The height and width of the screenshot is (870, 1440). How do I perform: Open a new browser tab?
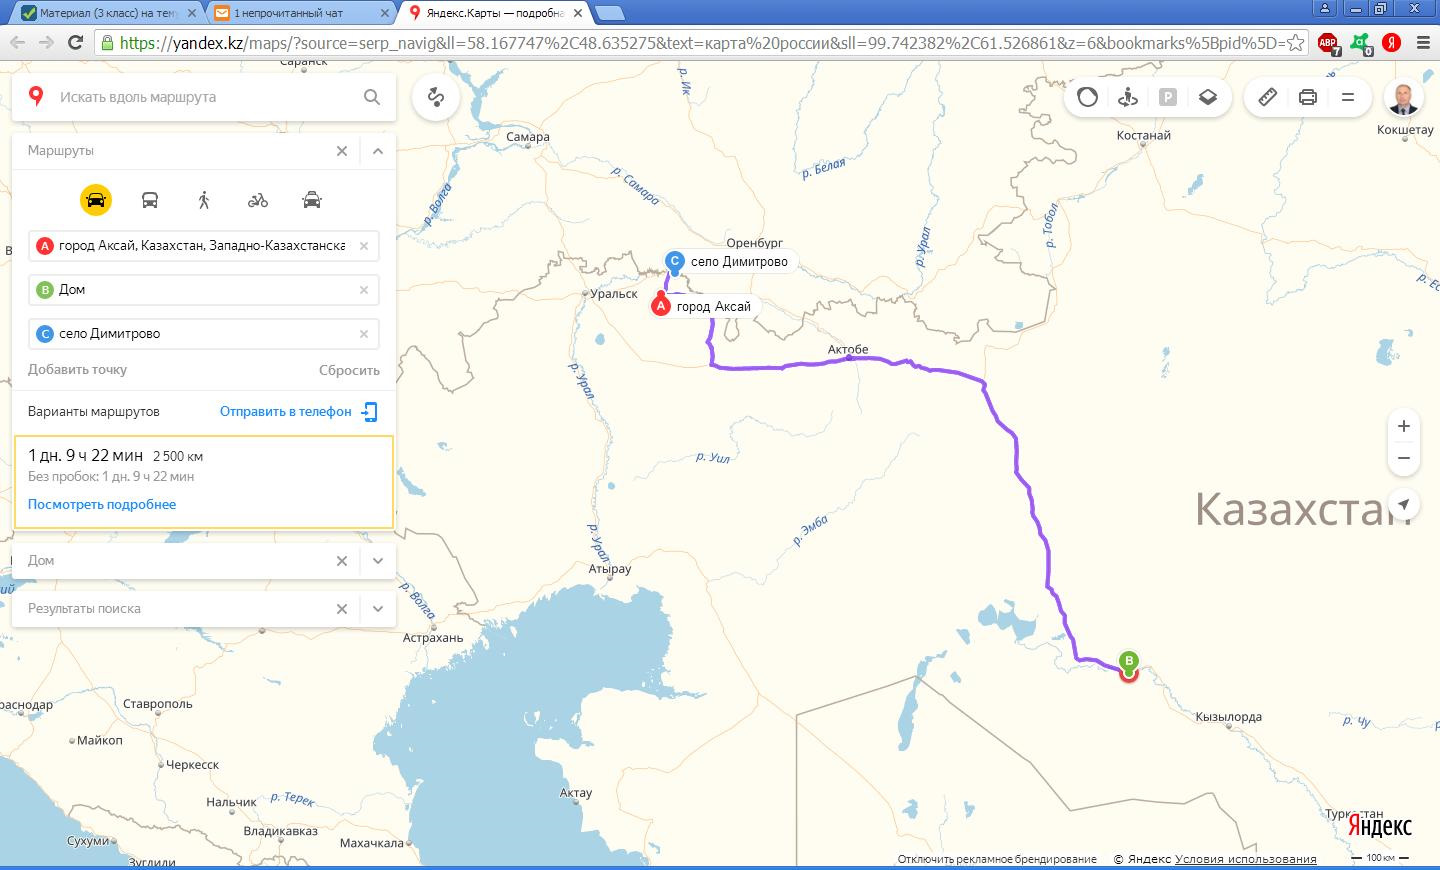pos(610,13)
